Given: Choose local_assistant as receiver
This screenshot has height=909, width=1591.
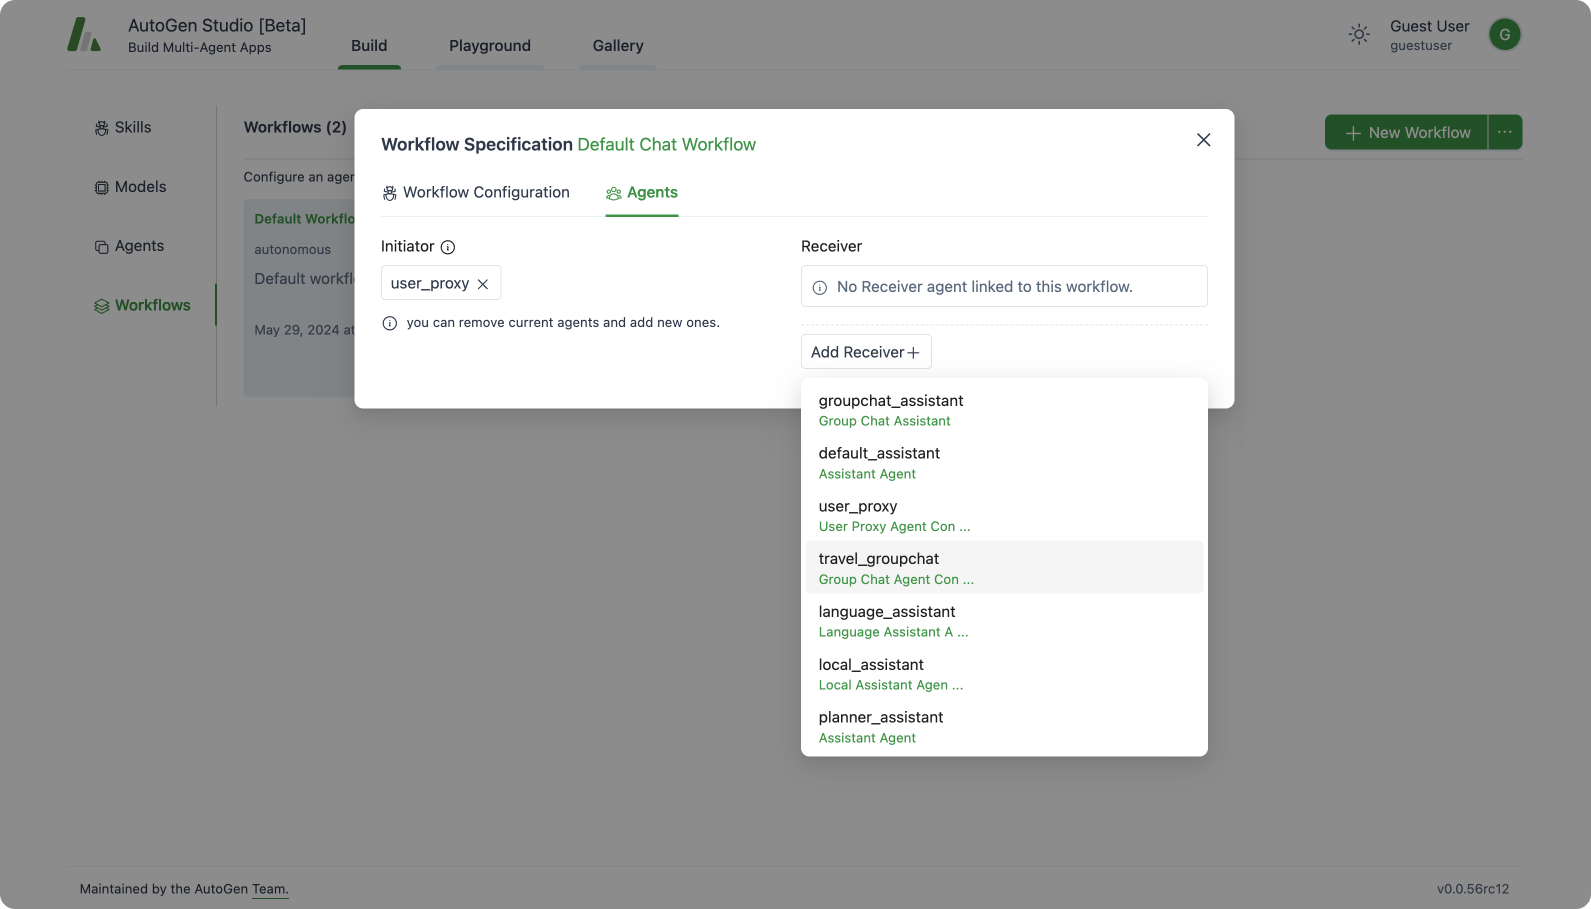Looking at the screenshot, I should tap(1004, 674).
